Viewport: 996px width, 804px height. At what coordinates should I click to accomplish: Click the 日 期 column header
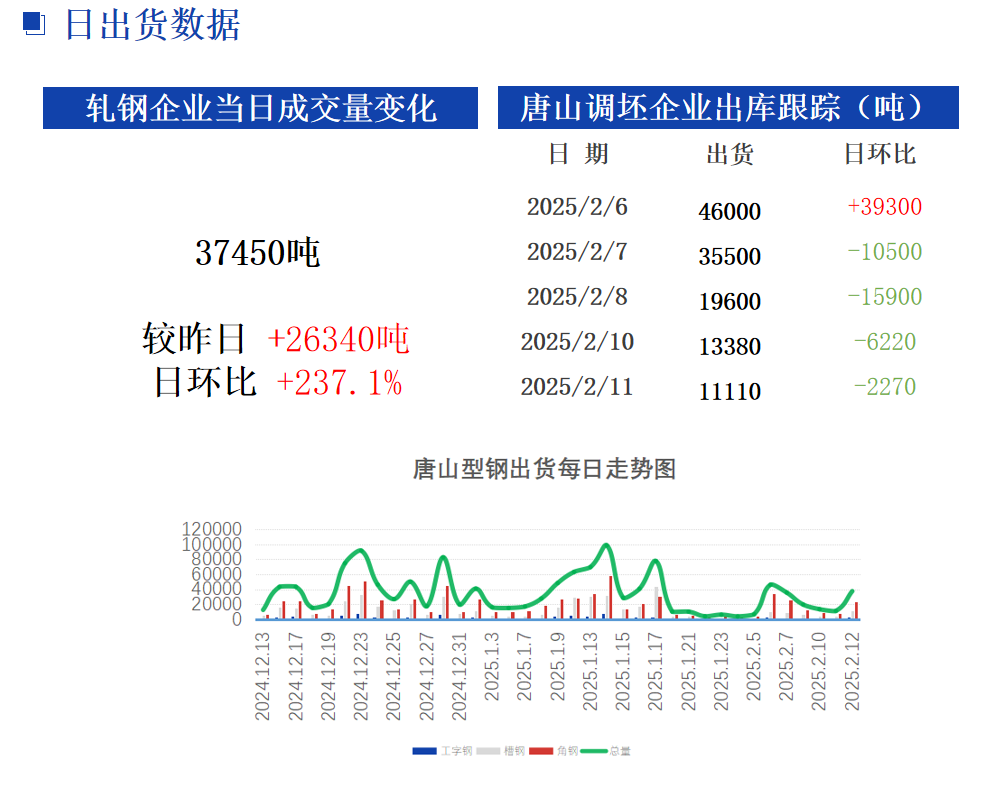pos(578,154)
